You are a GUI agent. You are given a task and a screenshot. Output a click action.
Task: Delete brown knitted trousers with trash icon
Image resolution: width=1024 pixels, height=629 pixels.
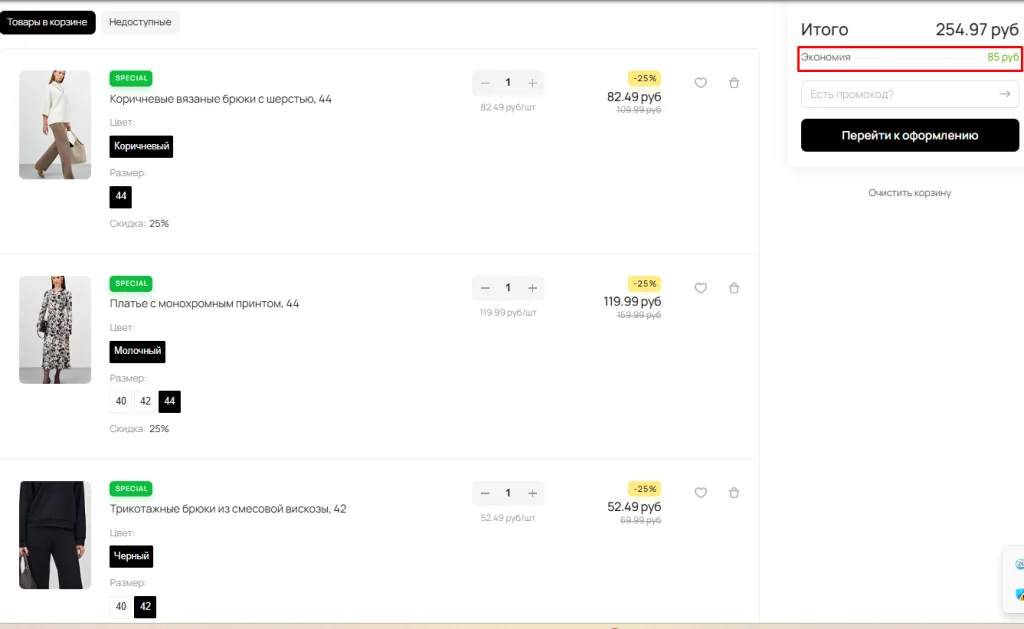[x=734, y=83]
